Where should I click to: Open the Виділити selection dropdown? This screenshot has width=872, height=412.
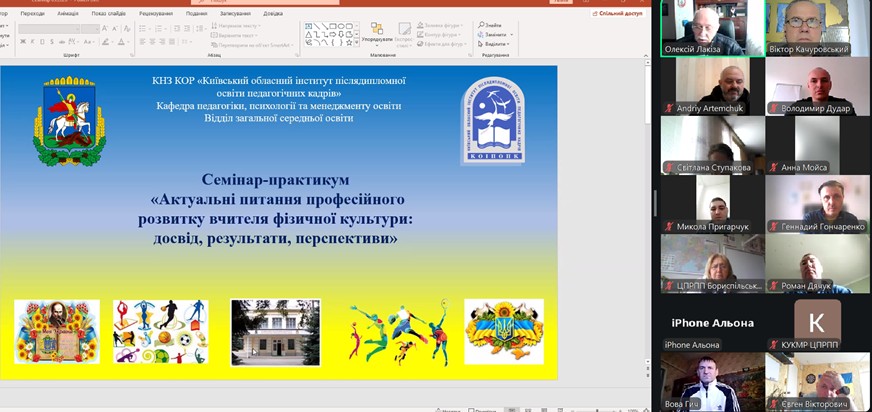tap(495, 44)
